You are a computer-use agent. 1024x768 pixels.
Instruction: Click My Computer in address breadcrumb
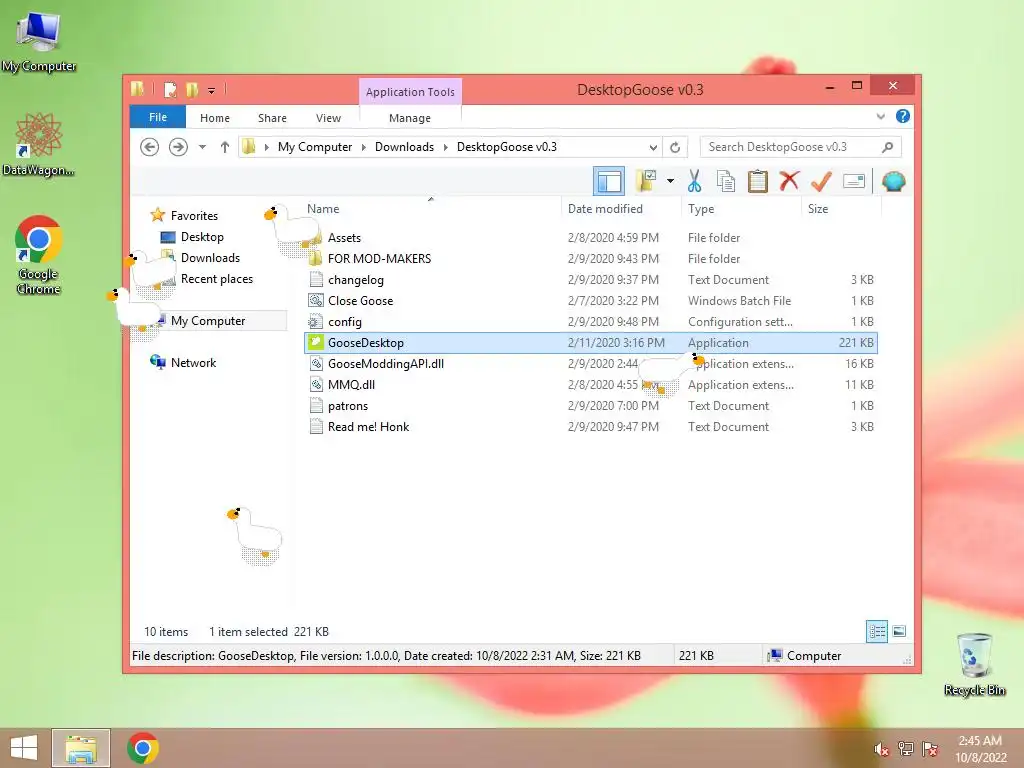(315, 147)
